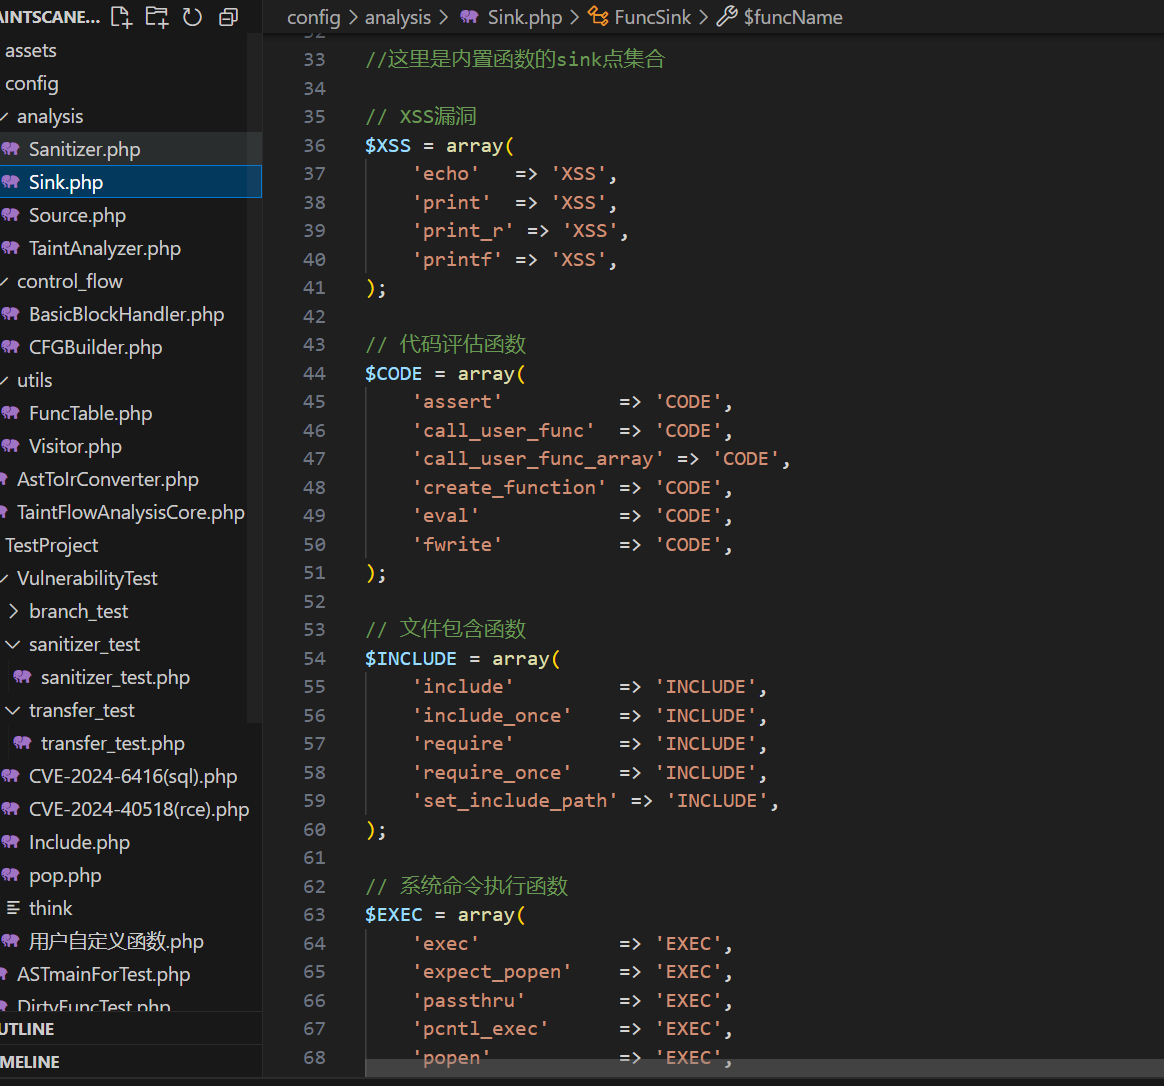This screenshot has height=1086, width=1164.
Task: Open CVE-2024-40518(rce).php file
Action: coord(138,809)
